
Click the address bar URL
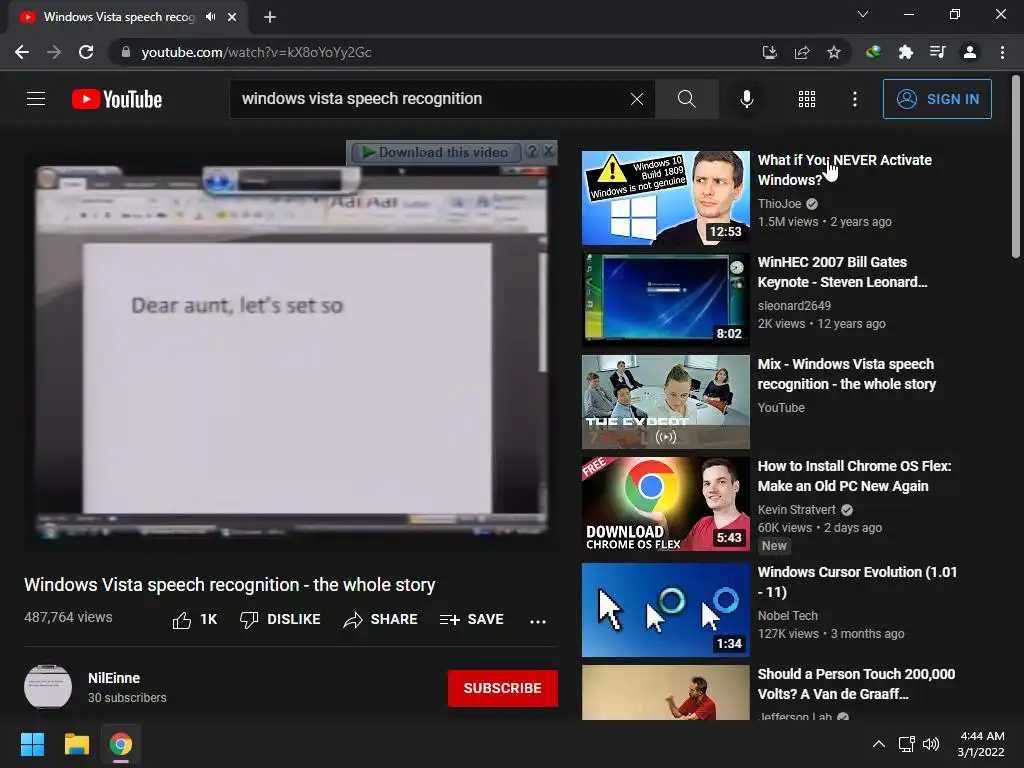point(256,52)
